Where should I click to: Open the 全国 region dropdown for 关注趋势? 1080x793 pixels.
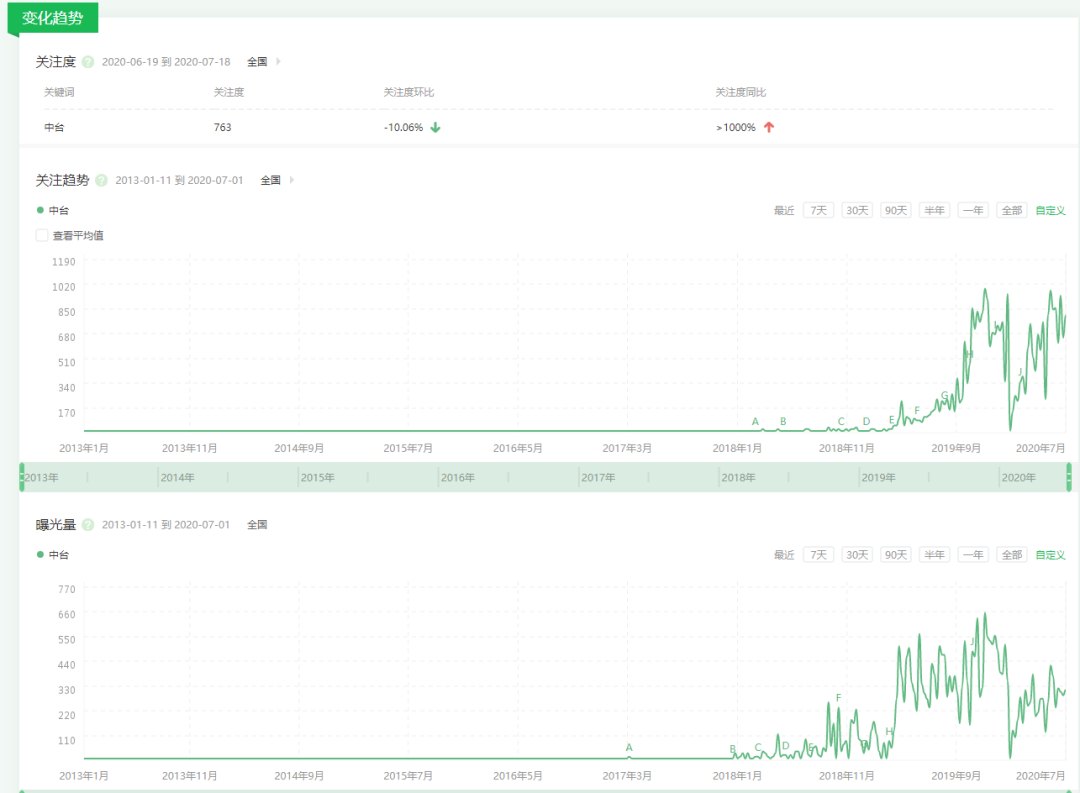(x=270, y=181)
